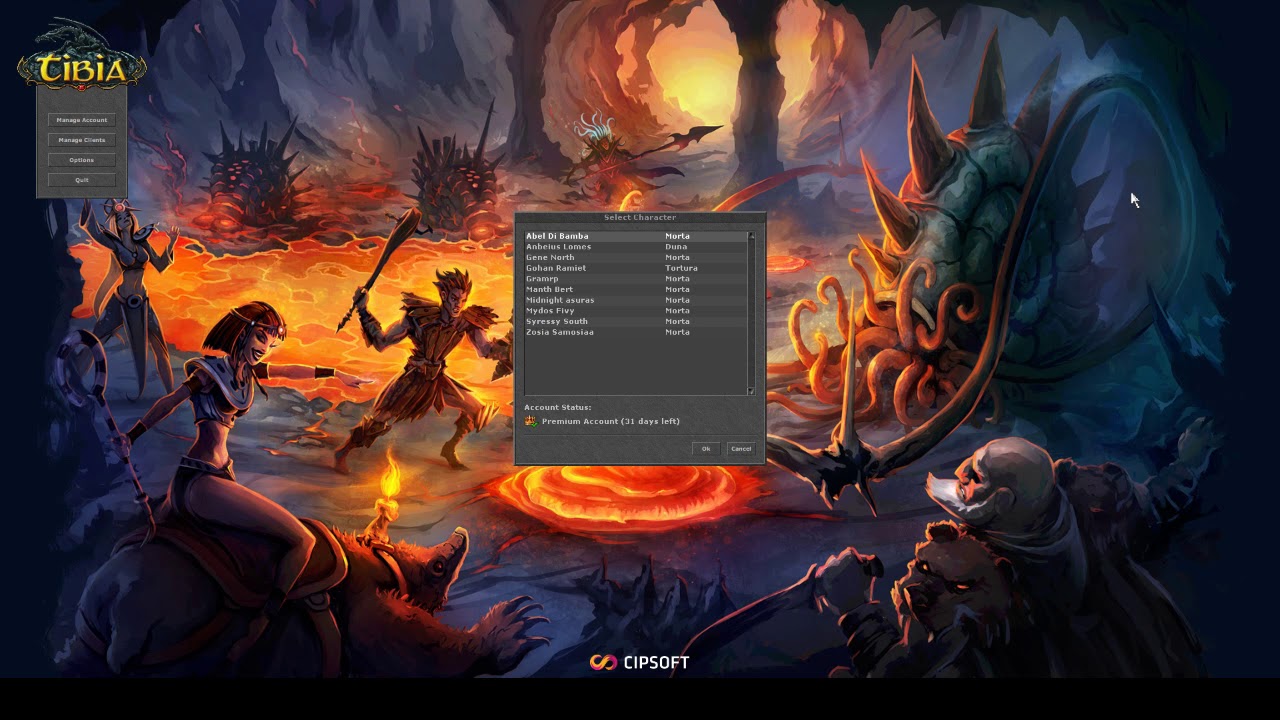Open the Manage Account menu button
Image resolution: width=1280 pixels, height=720 pixels.
click(x=82, y=120)
